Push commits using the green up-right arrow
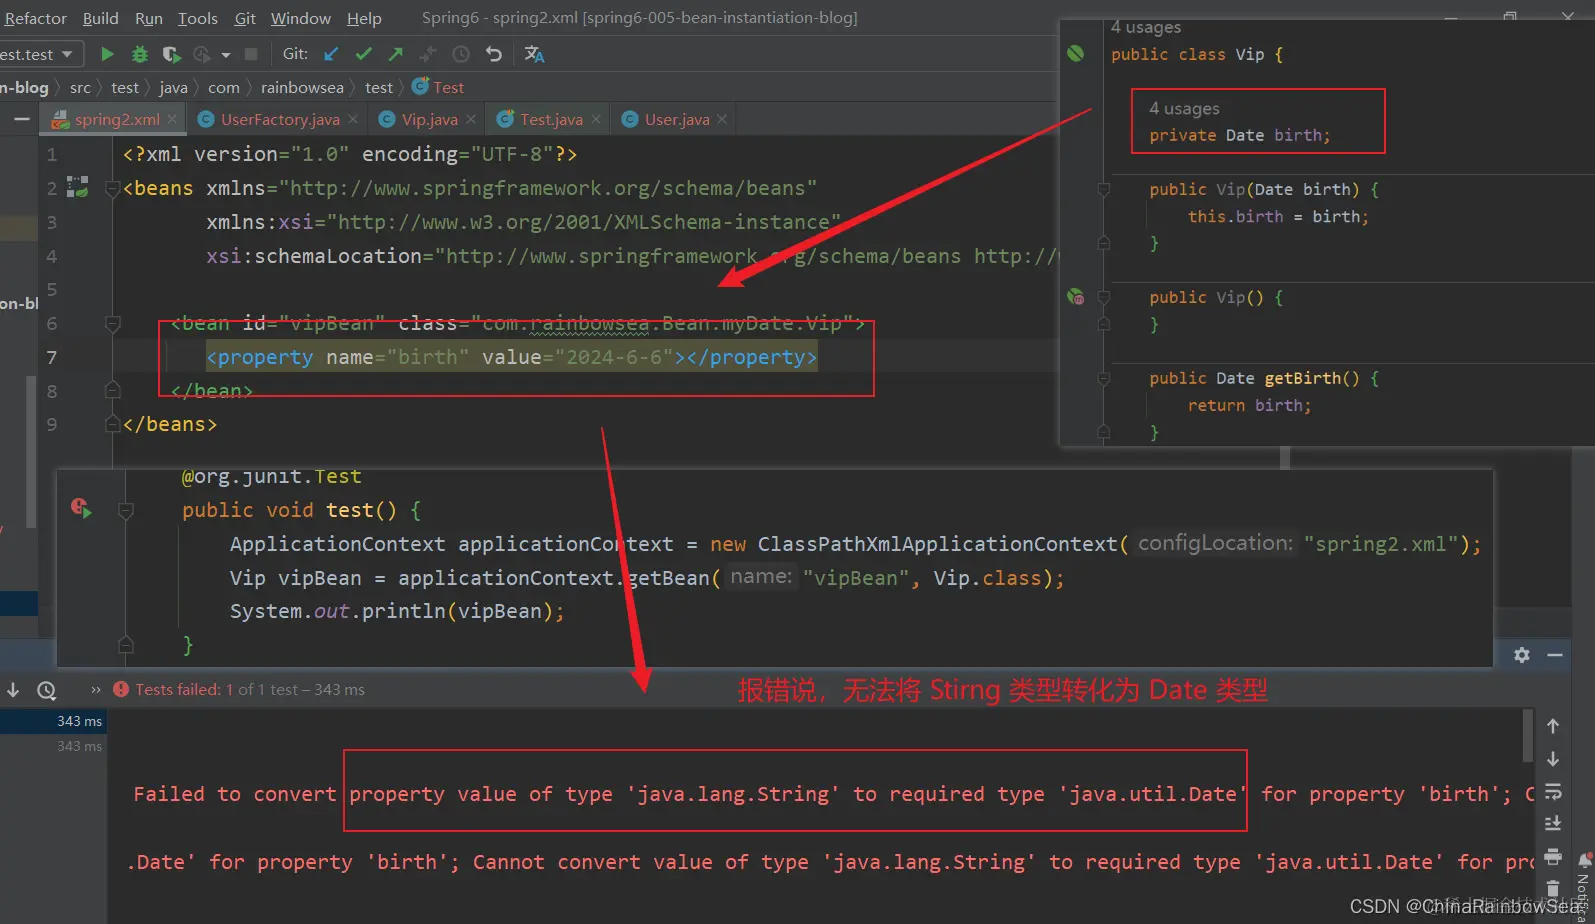Viewport: 1595px width, 924px height. pyautogui.click(x=396, y=54)
